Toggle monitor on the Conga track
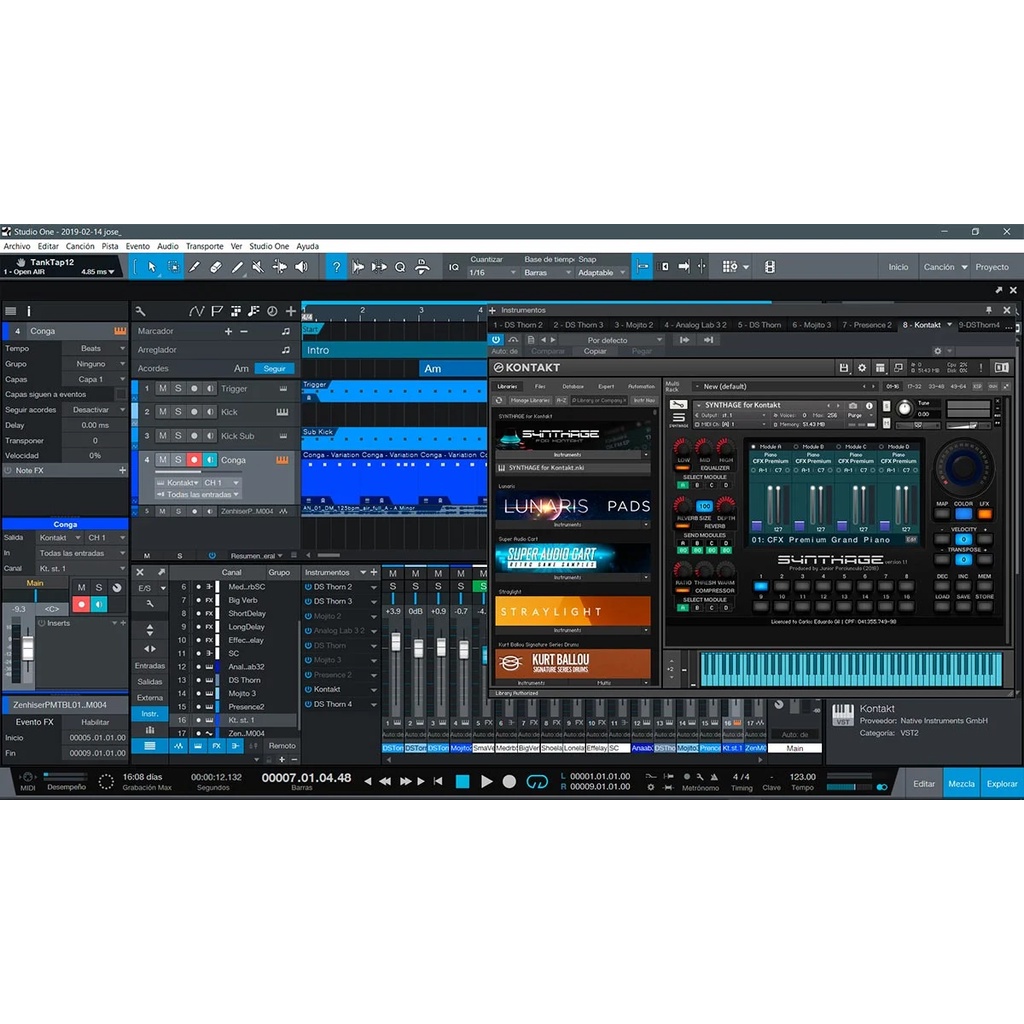Screen dimensions: 1024x1024 (210, 460)
